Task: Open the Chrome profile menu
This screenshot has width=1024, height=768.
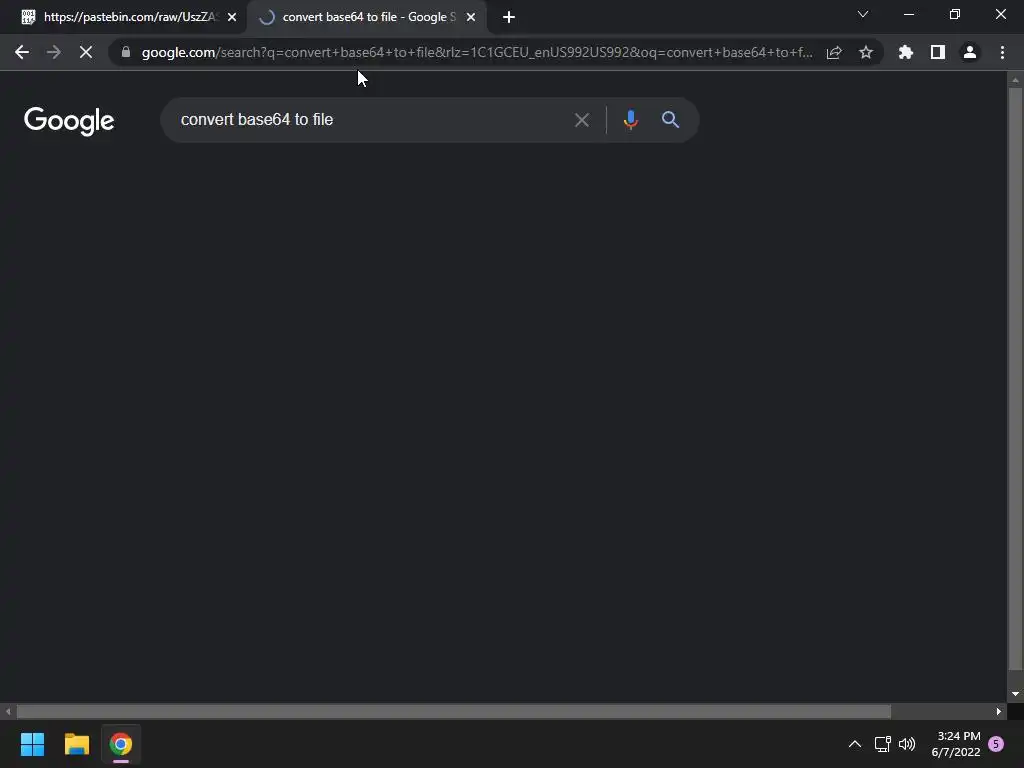Action: [x=970, y=52]
